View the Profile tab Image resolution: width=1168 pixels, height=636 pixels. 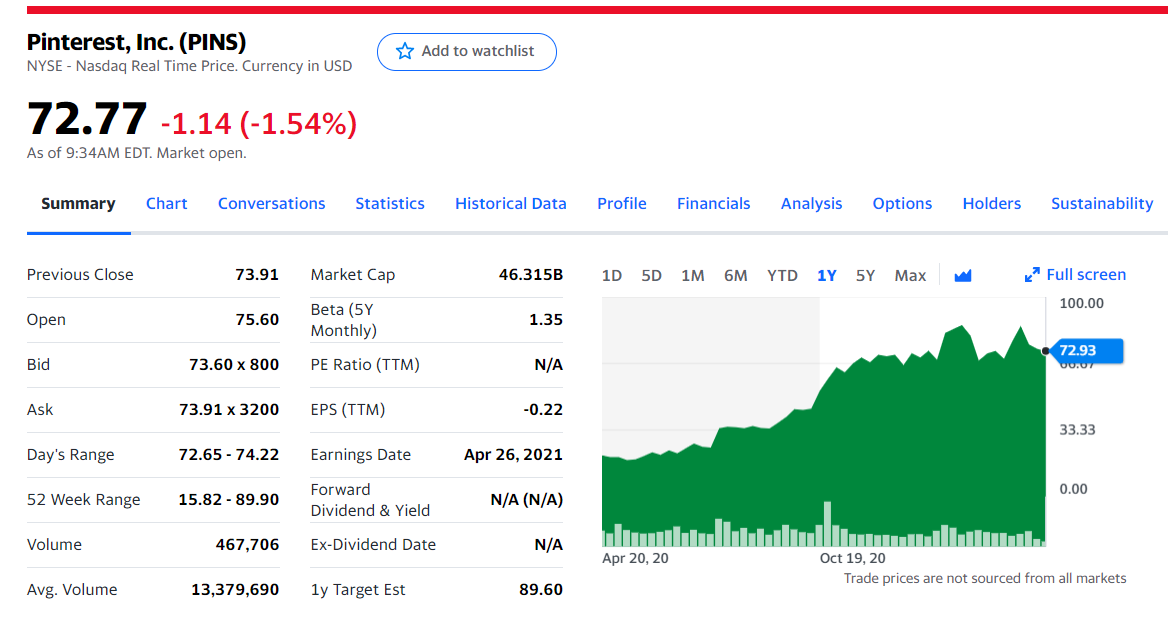tap(621, 203)
